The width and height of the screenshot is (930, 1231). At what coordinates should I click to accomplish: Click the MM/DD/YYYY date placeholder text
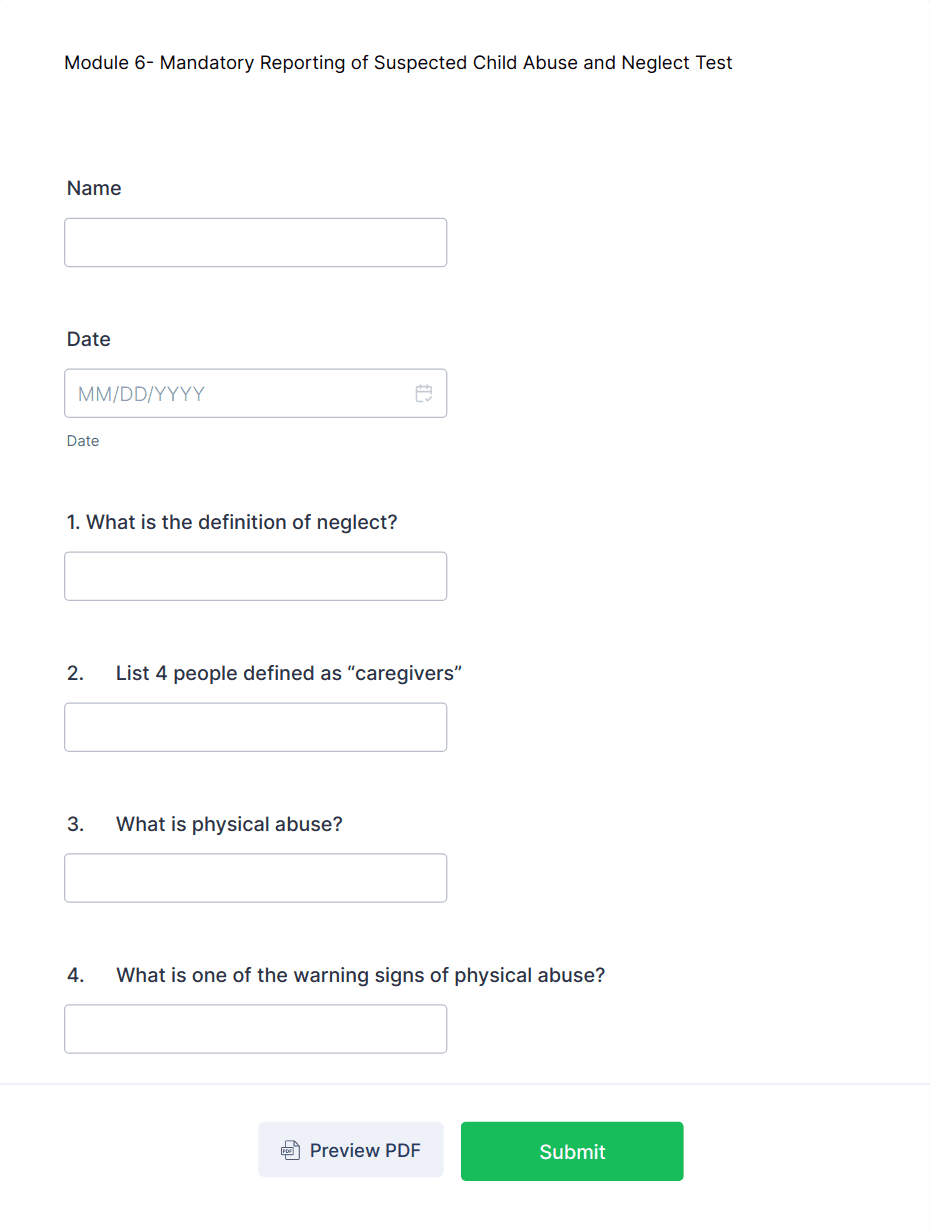point(141,394)
